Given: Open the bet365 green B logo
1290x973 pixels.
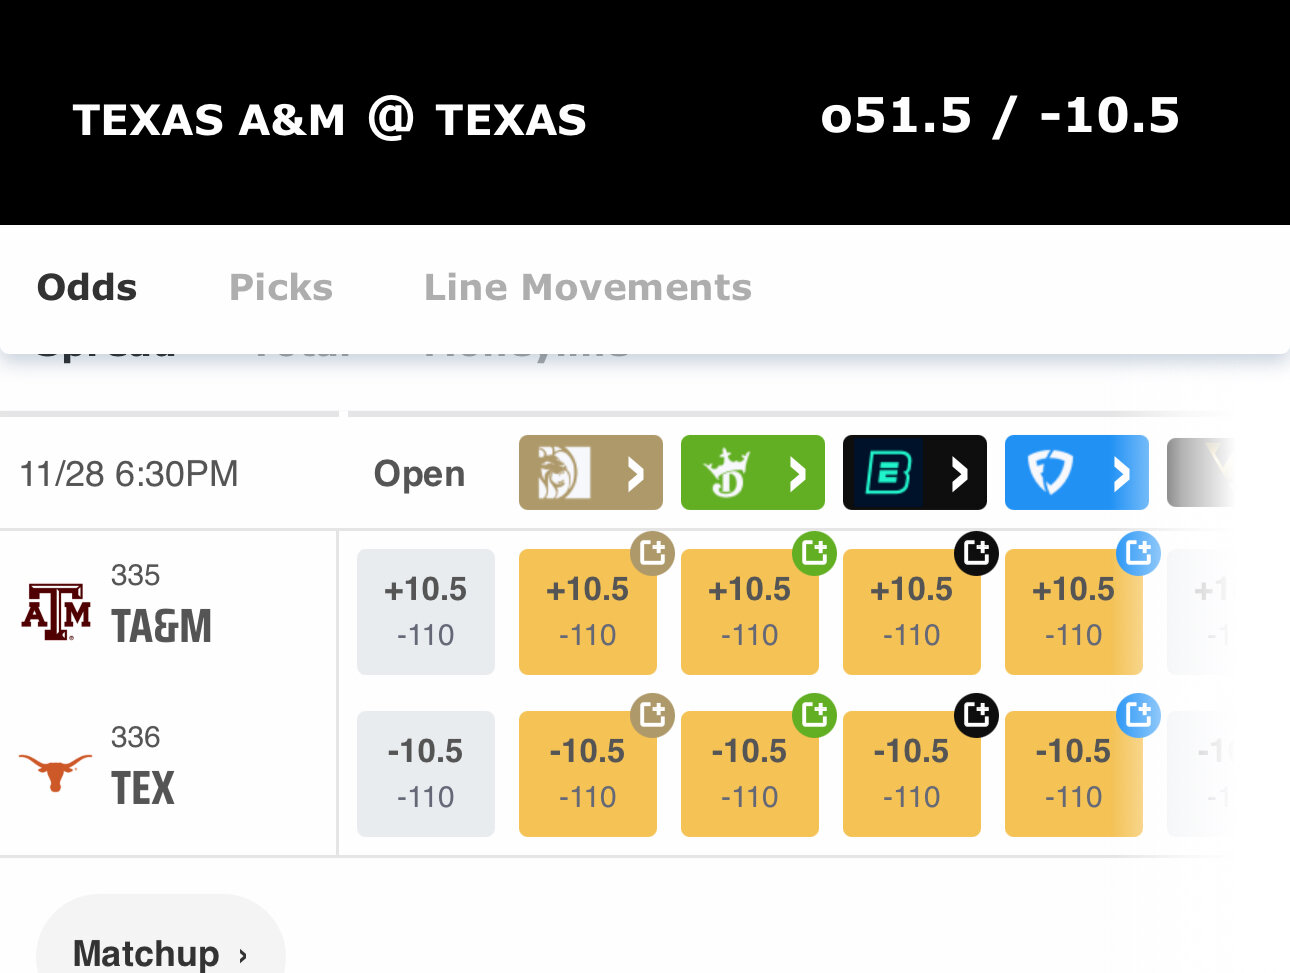Looking at the screenshot, I should (888, 473).
